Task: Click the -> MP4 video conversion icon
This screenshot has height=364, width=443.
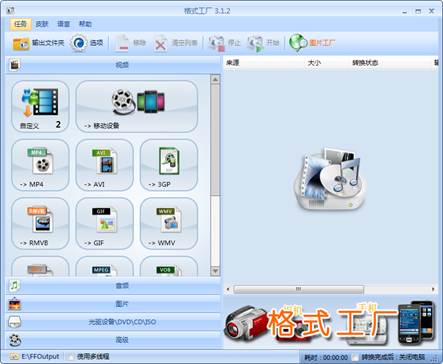Action: pyautogui.click(x=40, y=165)
